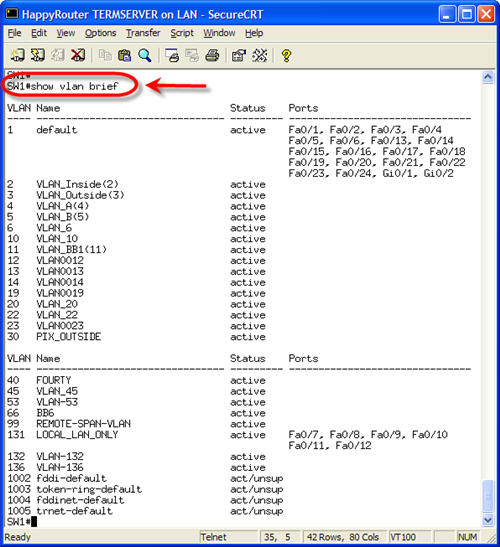The image size is (500, 547).
Task: Click the Connect toolbar icon
Action: coord(17,55)
